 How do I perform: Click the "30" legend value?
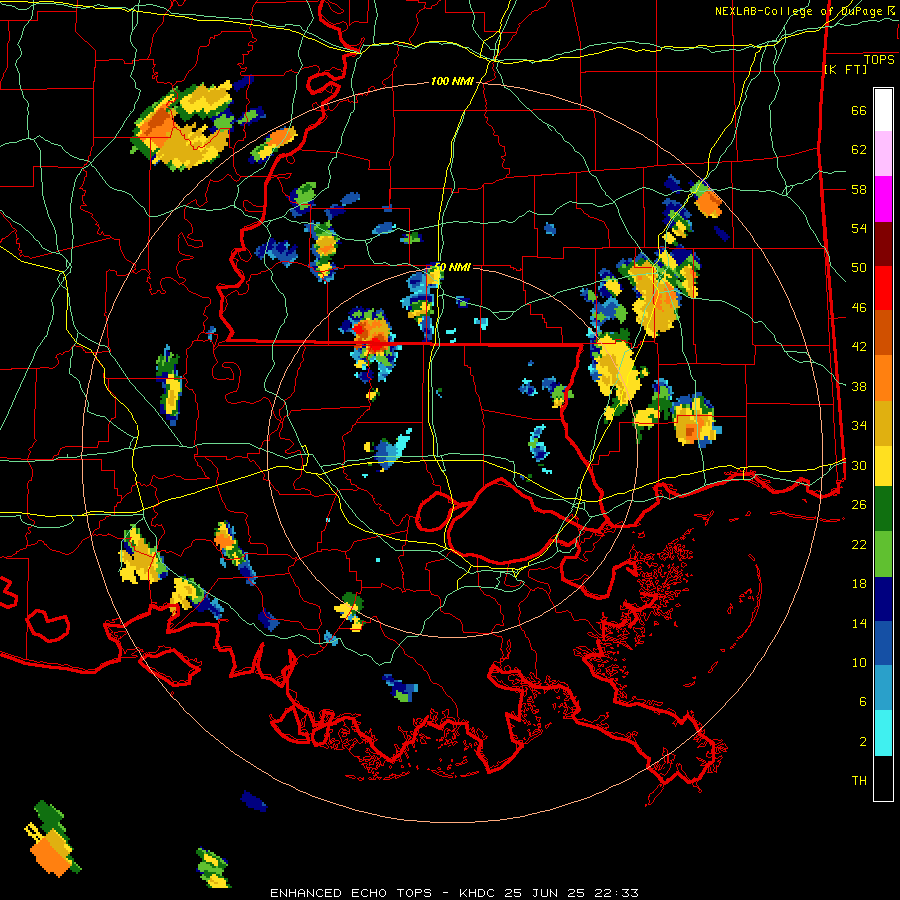click(x=859, y=465)
